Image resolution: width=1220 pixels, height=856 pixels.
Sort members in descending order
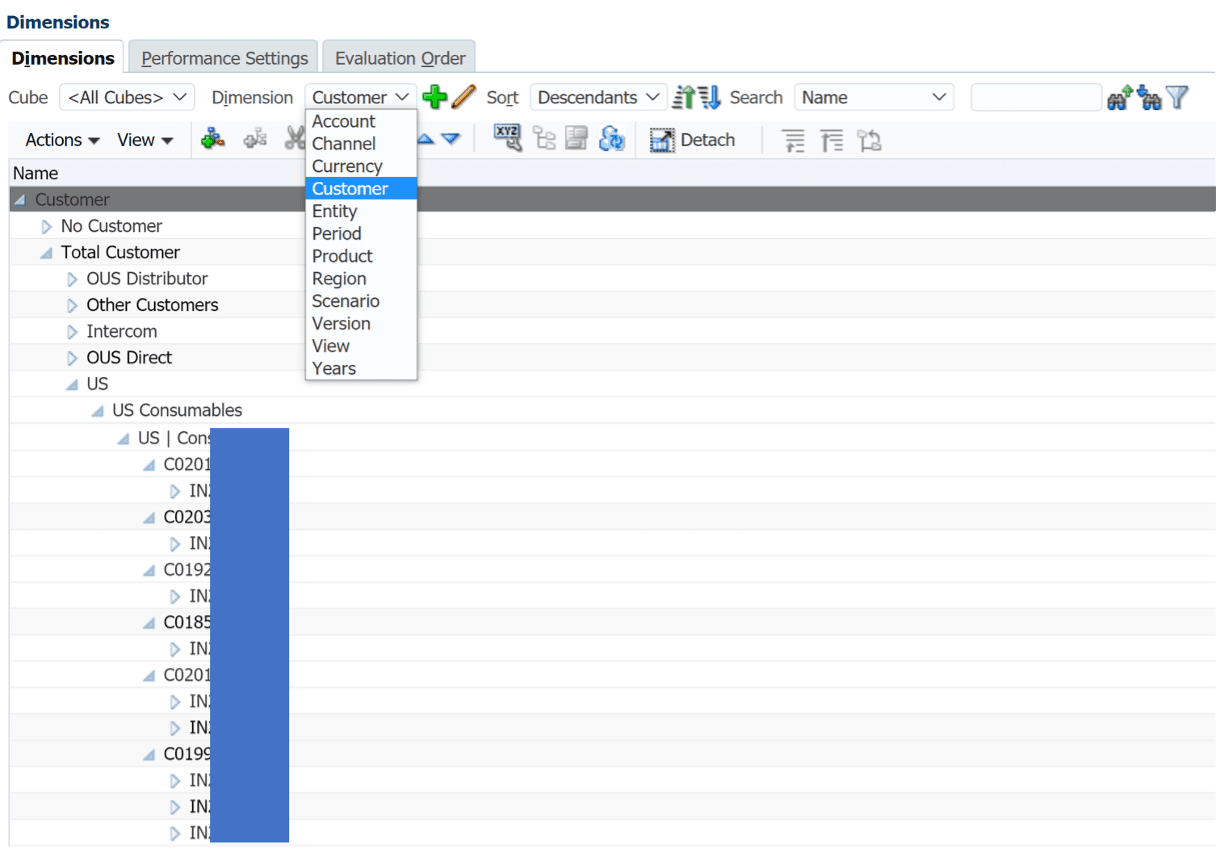pos(709,97)
